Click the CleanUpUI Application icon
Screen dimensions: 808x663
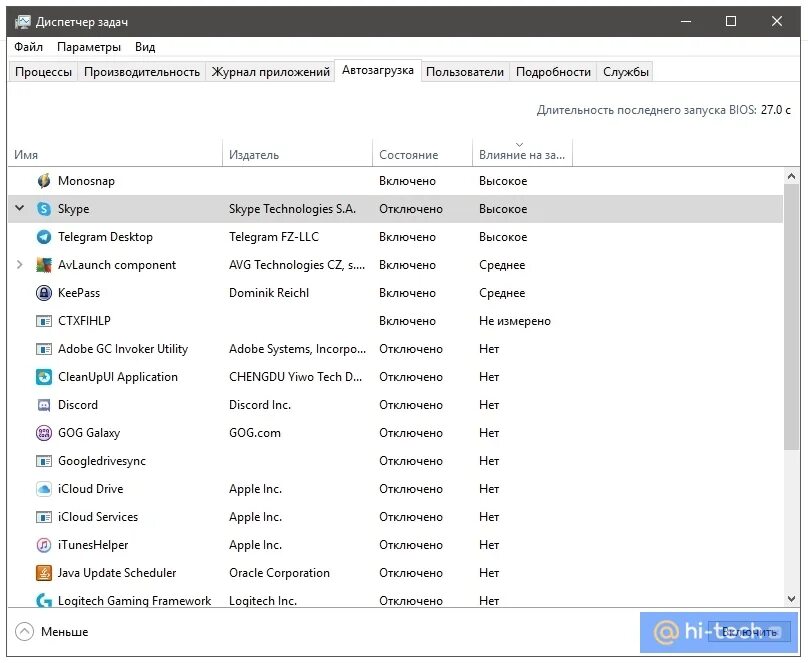(x=44, y=377)
